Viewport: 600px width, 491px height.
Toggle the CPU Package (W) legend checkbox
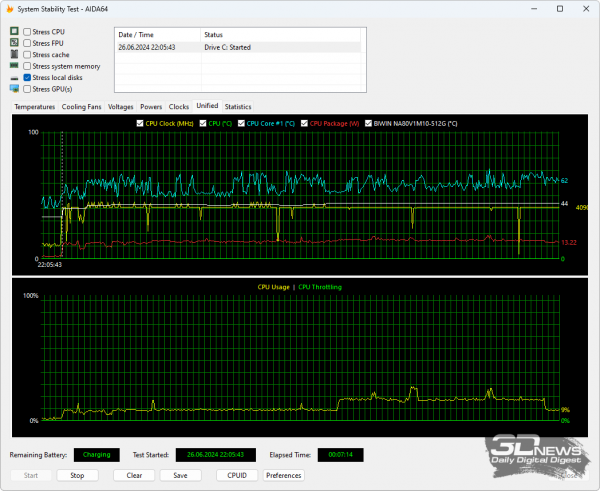click(304, 123)
